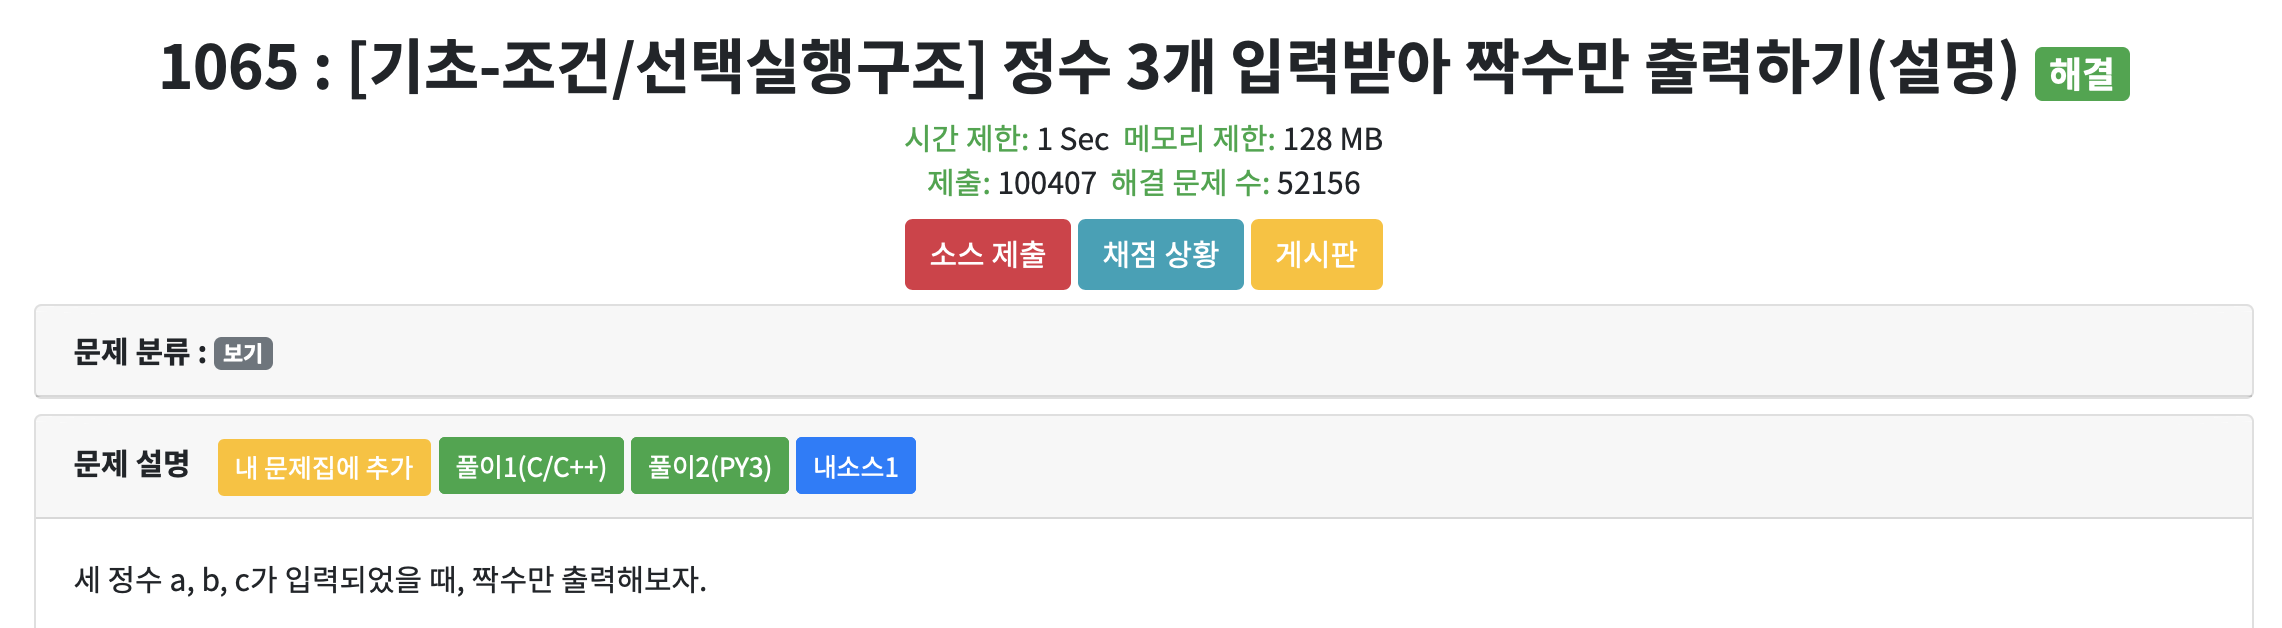2282x628 pixels.
Task: Click the green 해결 status badge
Action: tap(2082, 74)
